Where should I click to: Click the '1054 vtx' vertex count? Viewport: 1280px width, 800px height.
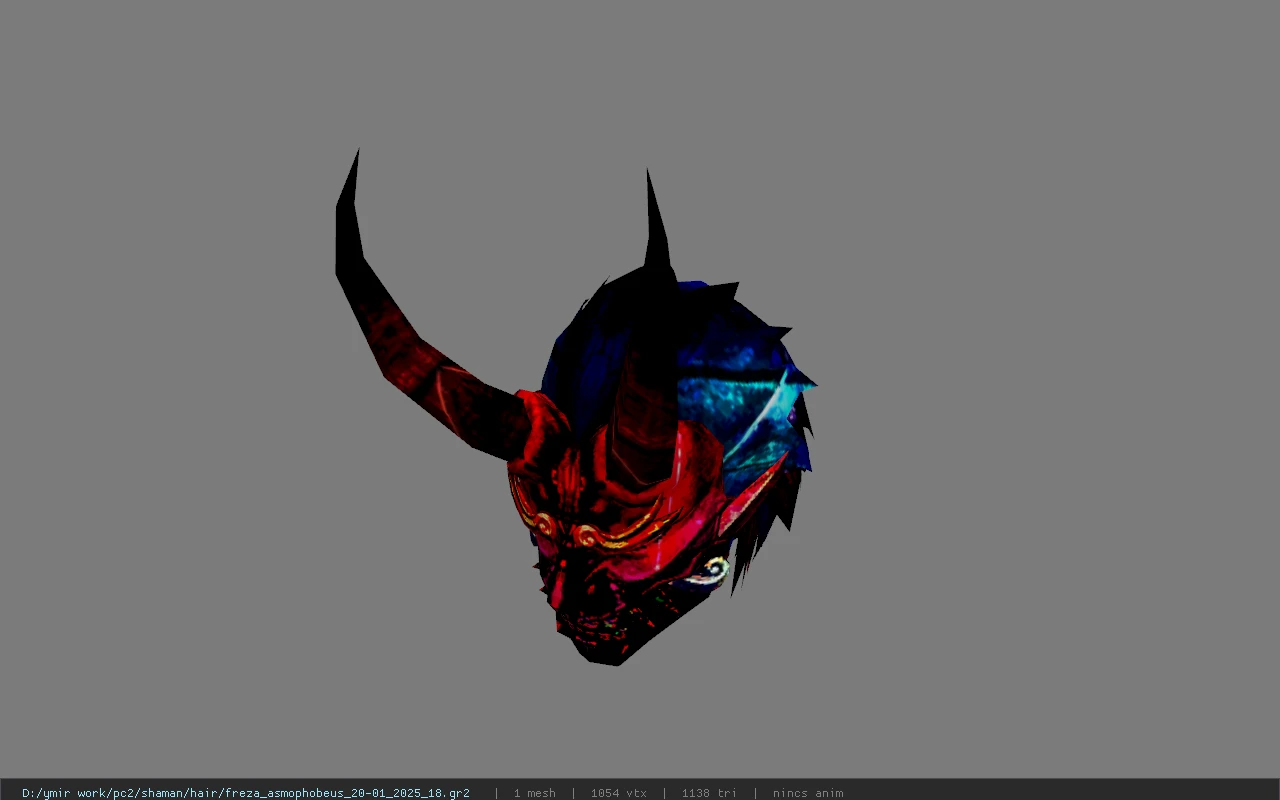(618, 793)
